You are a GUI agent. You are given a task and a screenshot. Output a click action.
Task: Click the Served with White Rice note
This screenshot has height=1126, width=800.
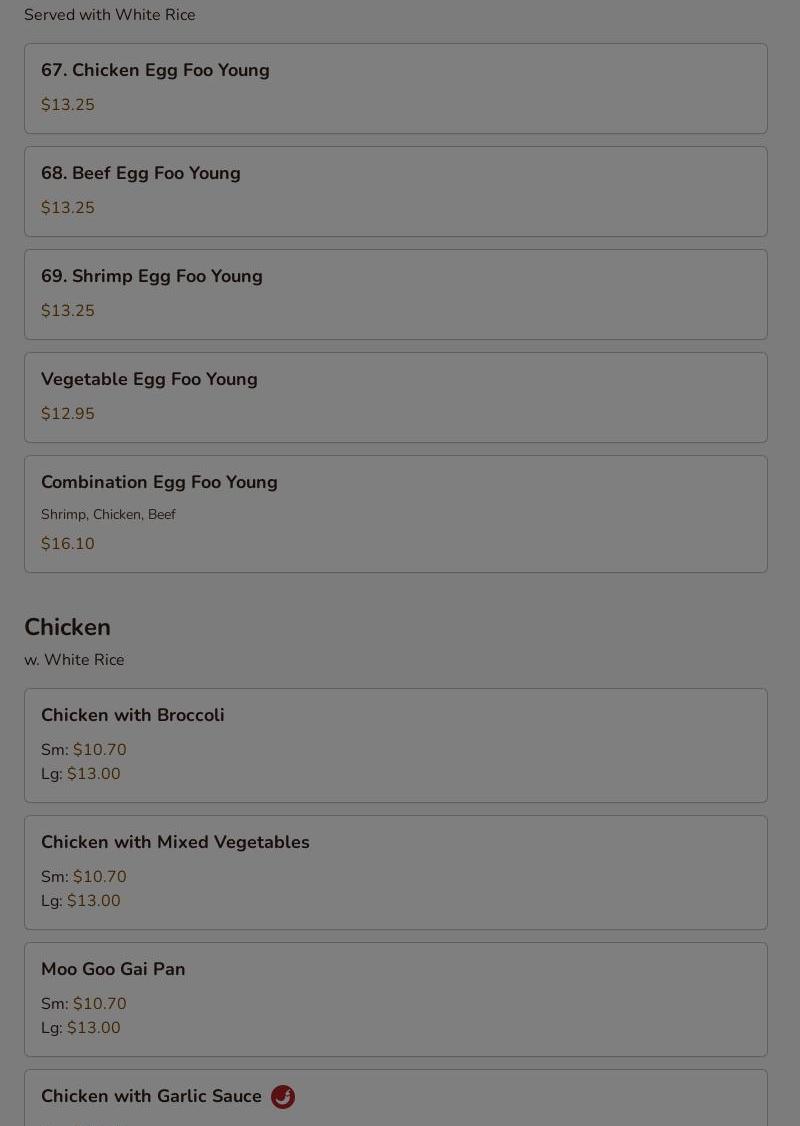tap(110, 14)
